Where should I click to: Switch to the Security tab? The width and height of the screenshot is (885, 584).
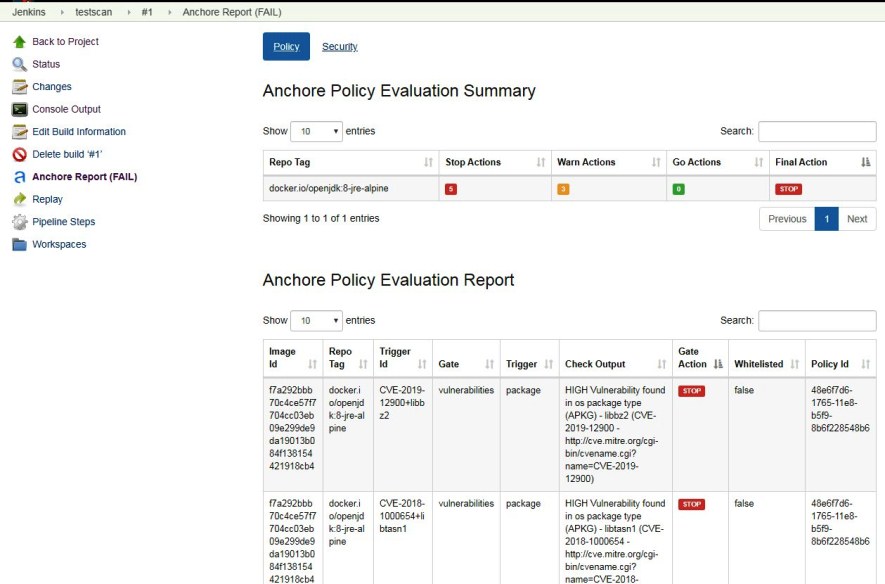(339, 47)
